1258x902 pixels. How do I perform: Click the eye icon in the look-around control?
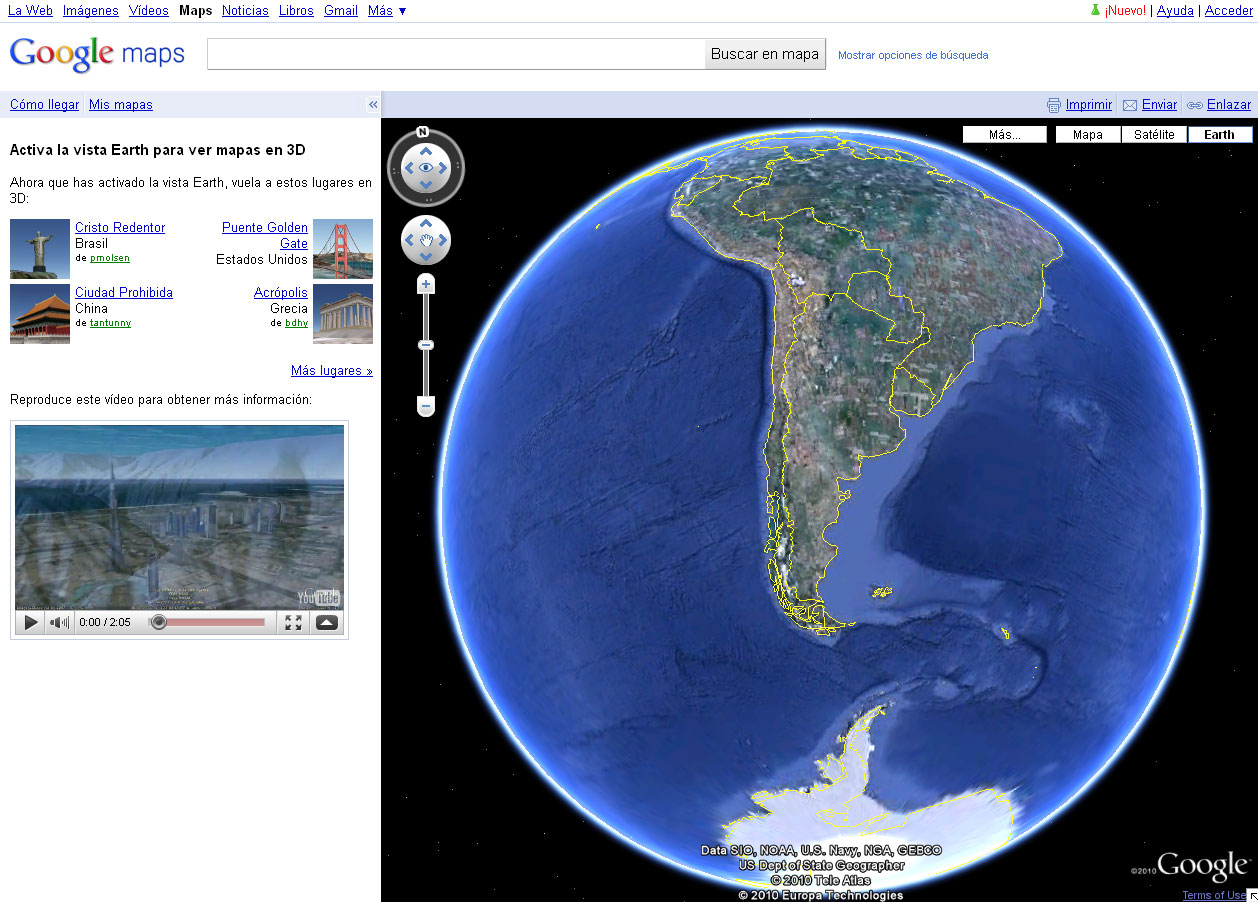click(x=426, y=168)
